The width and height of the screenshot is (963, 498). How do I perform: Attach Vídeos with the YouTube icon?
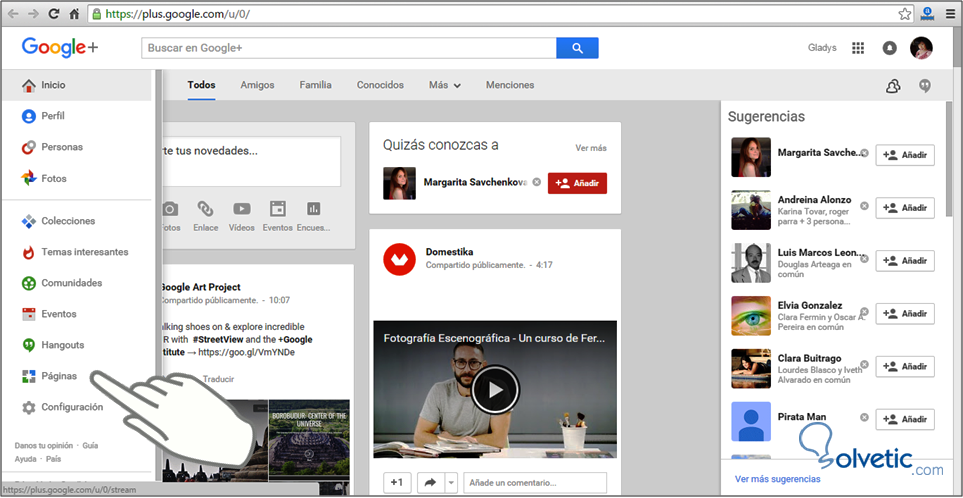tap(241, 209)
